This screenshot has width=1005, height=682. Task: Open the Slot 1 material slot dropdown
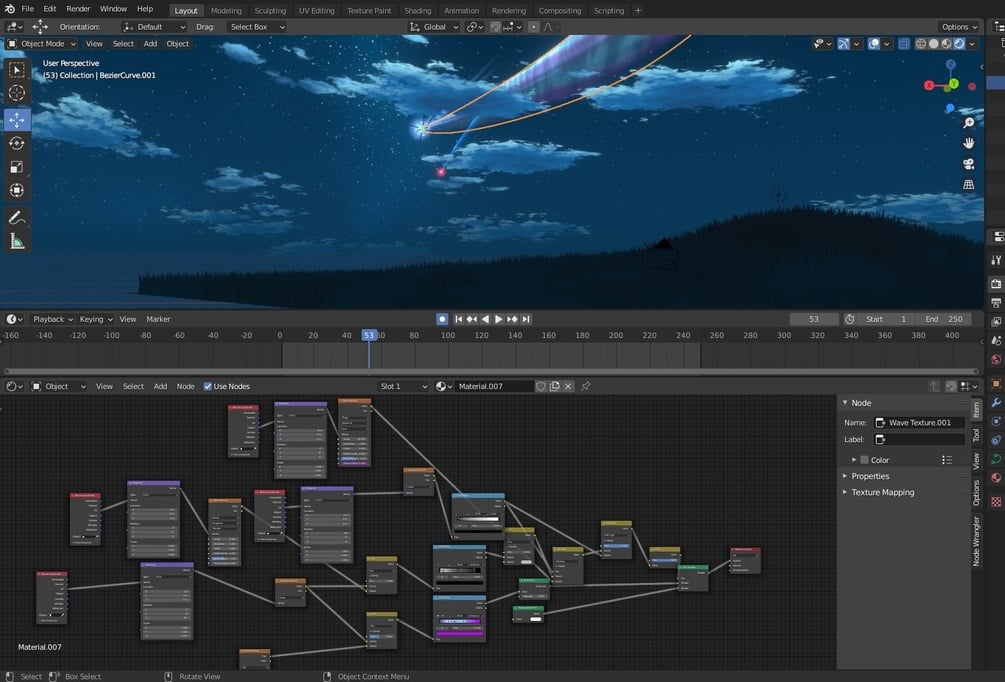[x=403, y=386]
